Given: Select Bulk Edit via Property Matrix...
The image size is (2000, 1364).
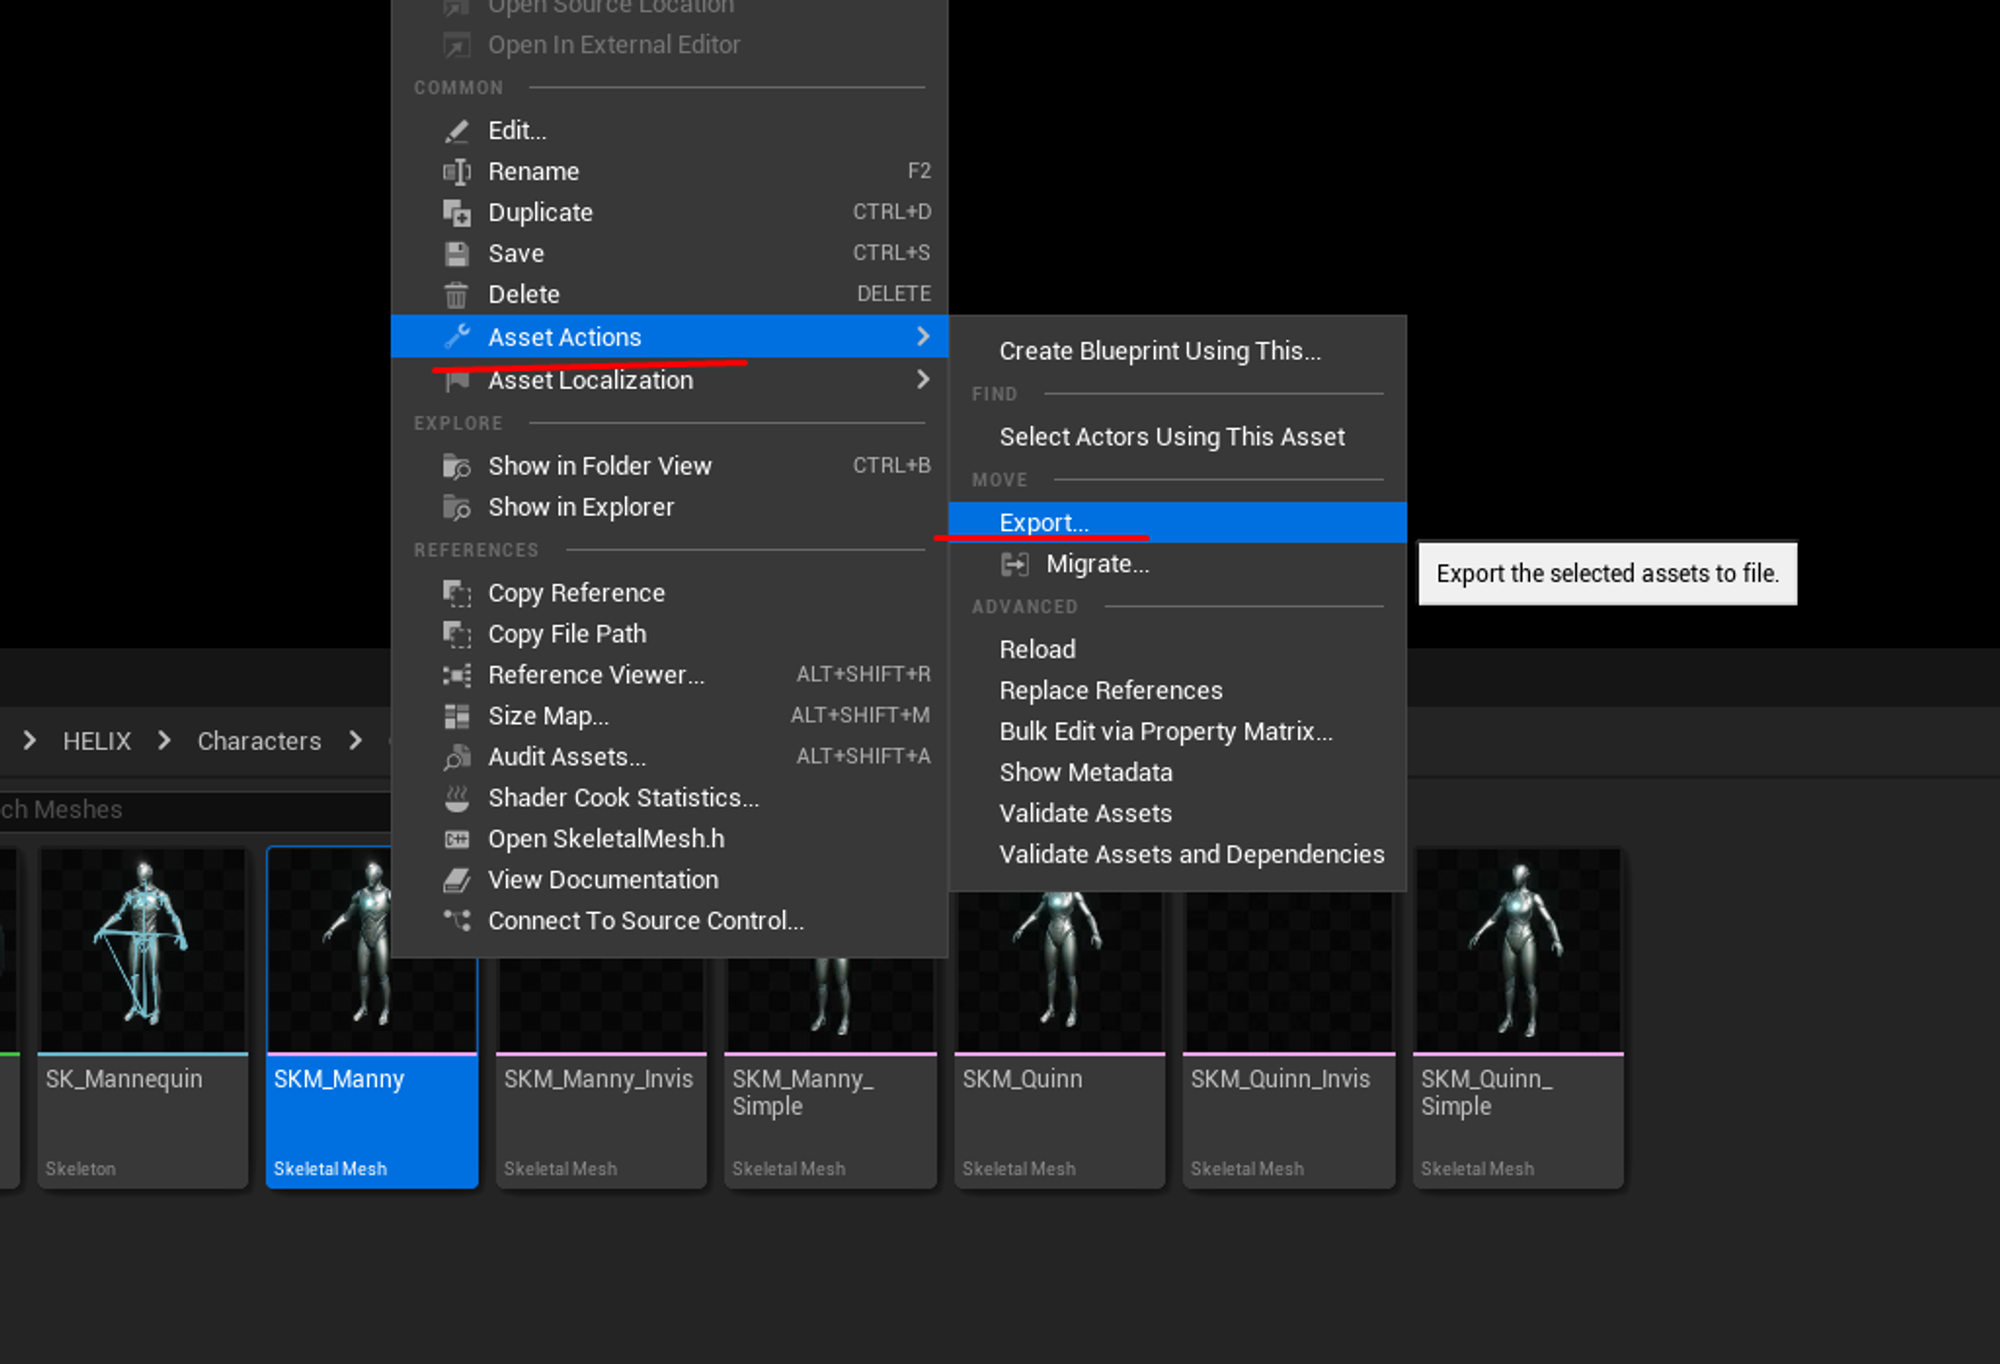Looking at the screenshot, I should pyautogui.click(x=1165, y=732).
